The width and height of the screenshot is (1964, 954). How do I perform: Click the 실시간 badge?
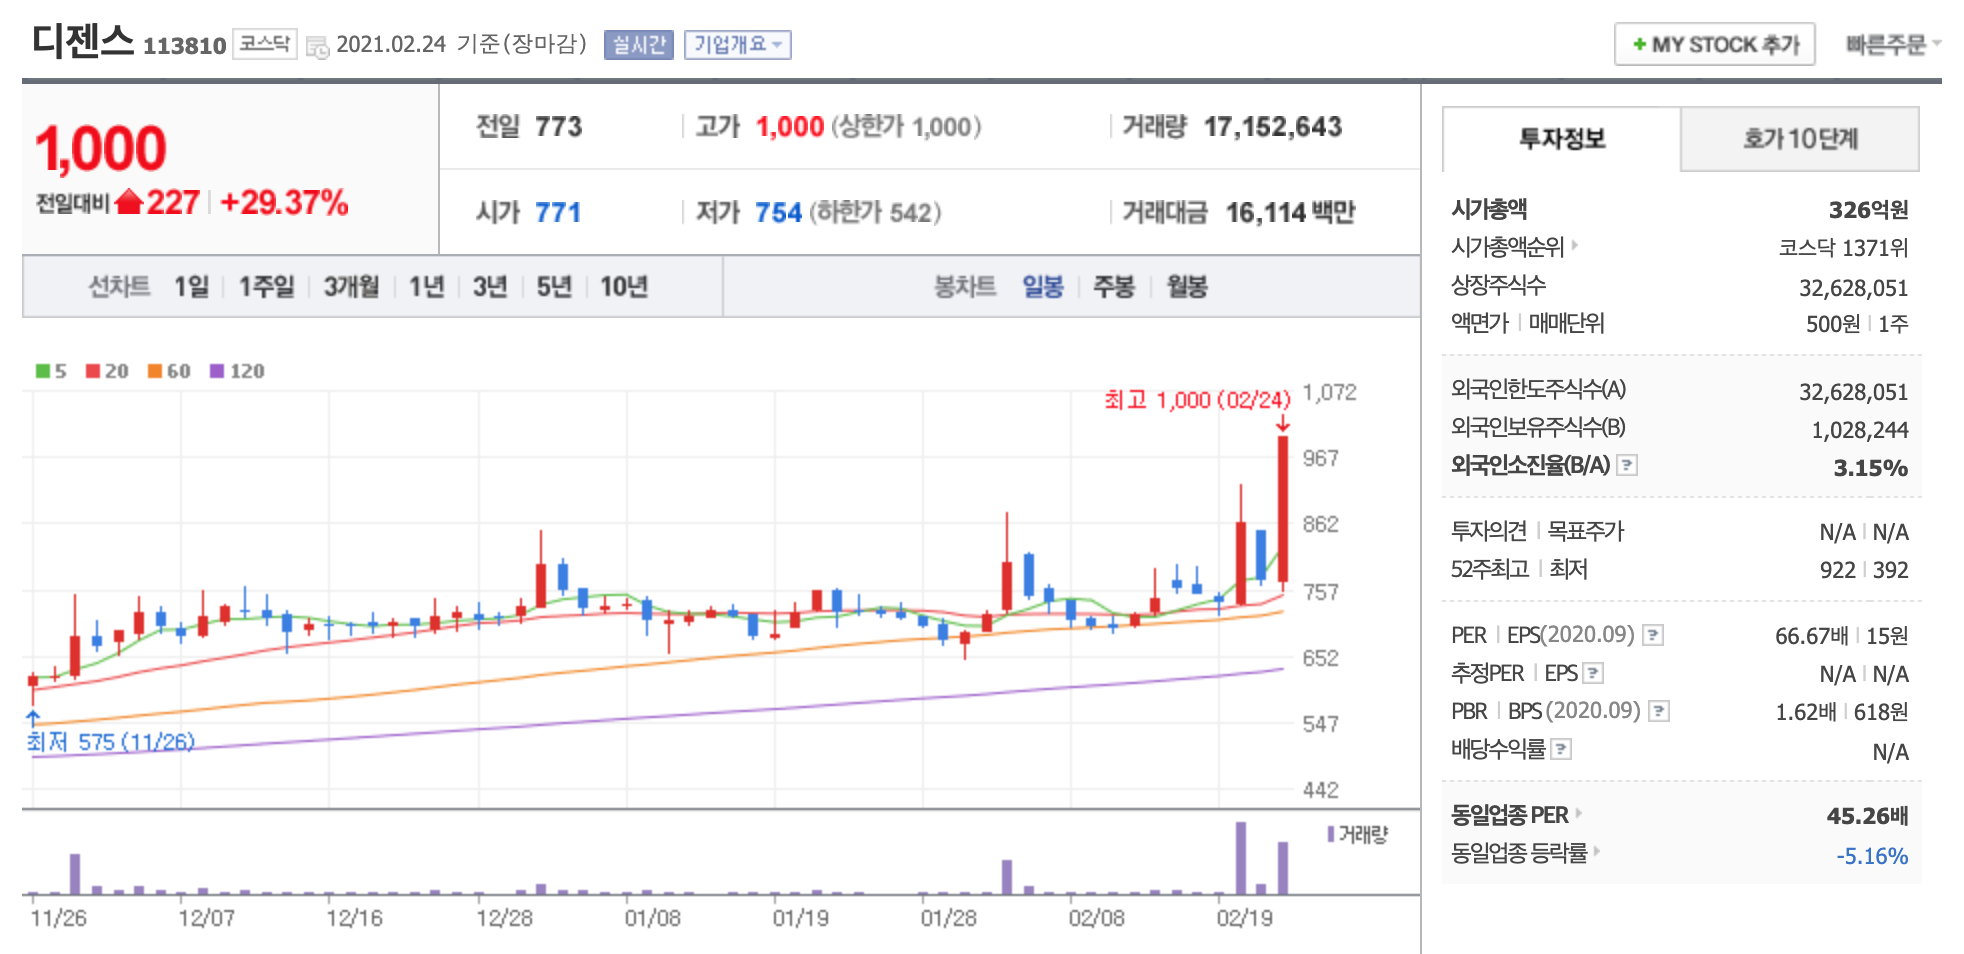click(639, 45)
